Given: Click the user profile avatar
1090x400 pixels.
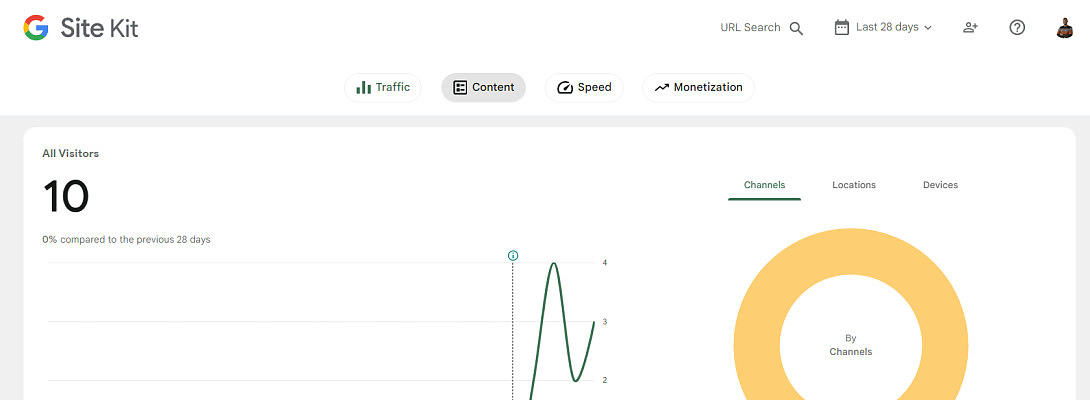Looking at the screenshot, I should 1064,28.
